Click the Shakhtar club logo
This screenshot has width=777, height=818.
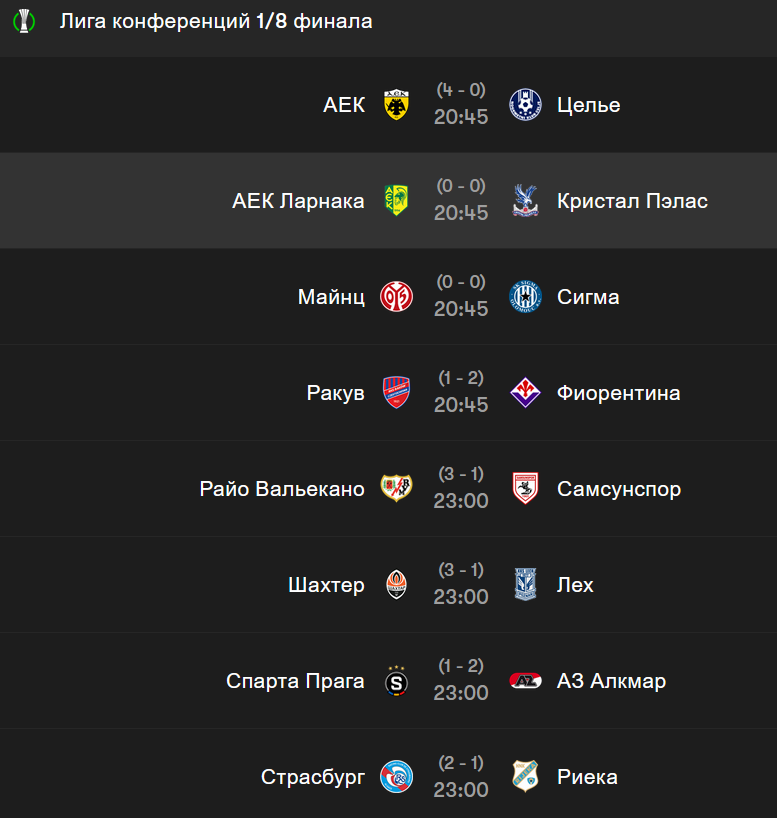click(397, 585)
